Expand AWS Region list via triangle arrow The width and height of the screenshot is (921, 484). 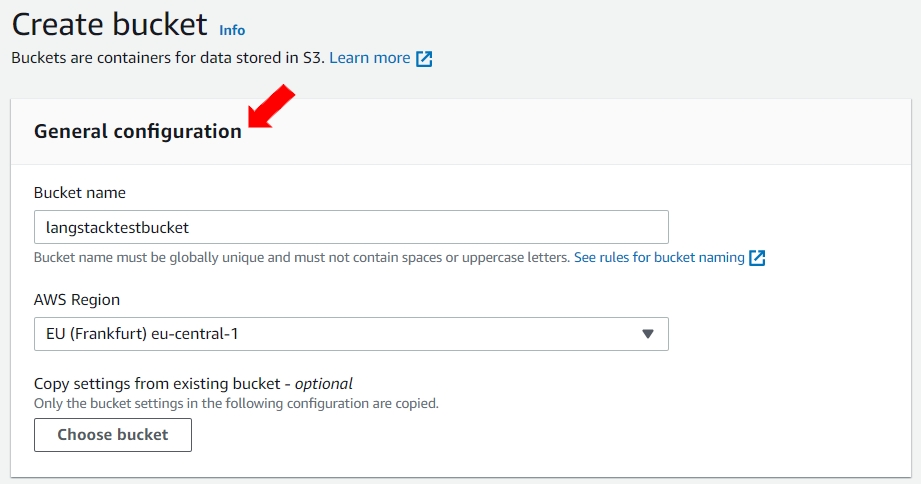tap(647, 334)
